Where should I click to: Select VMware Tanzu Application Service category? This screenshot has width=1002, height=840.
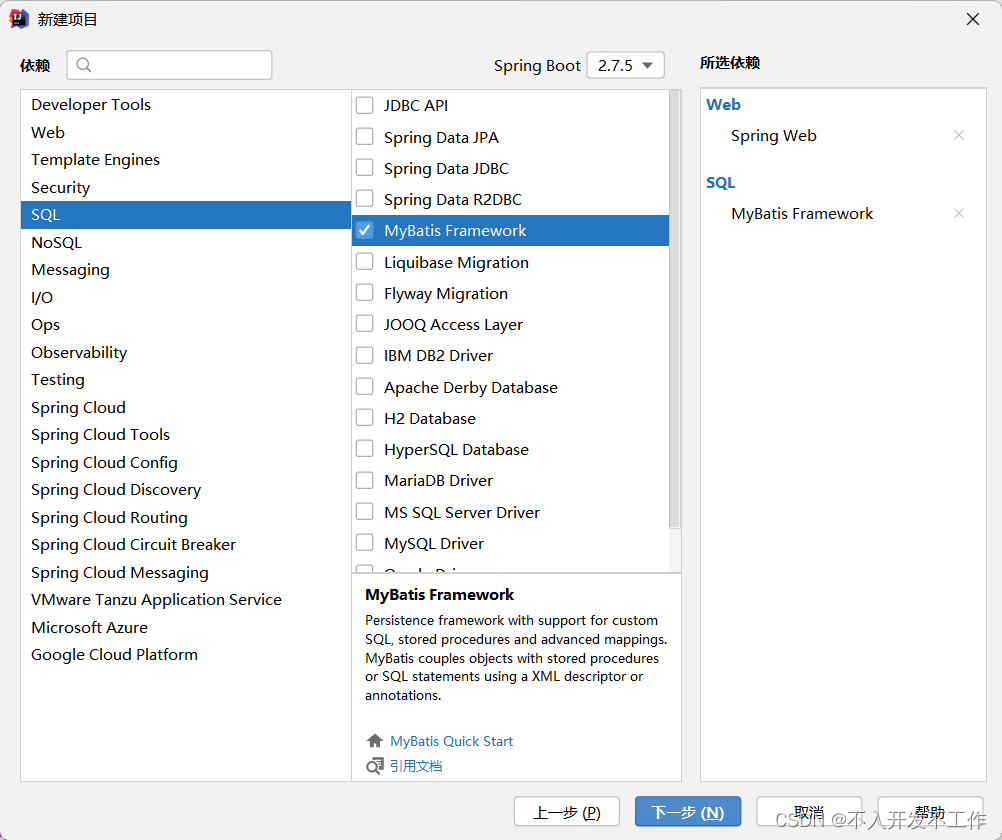coord(185,600)
